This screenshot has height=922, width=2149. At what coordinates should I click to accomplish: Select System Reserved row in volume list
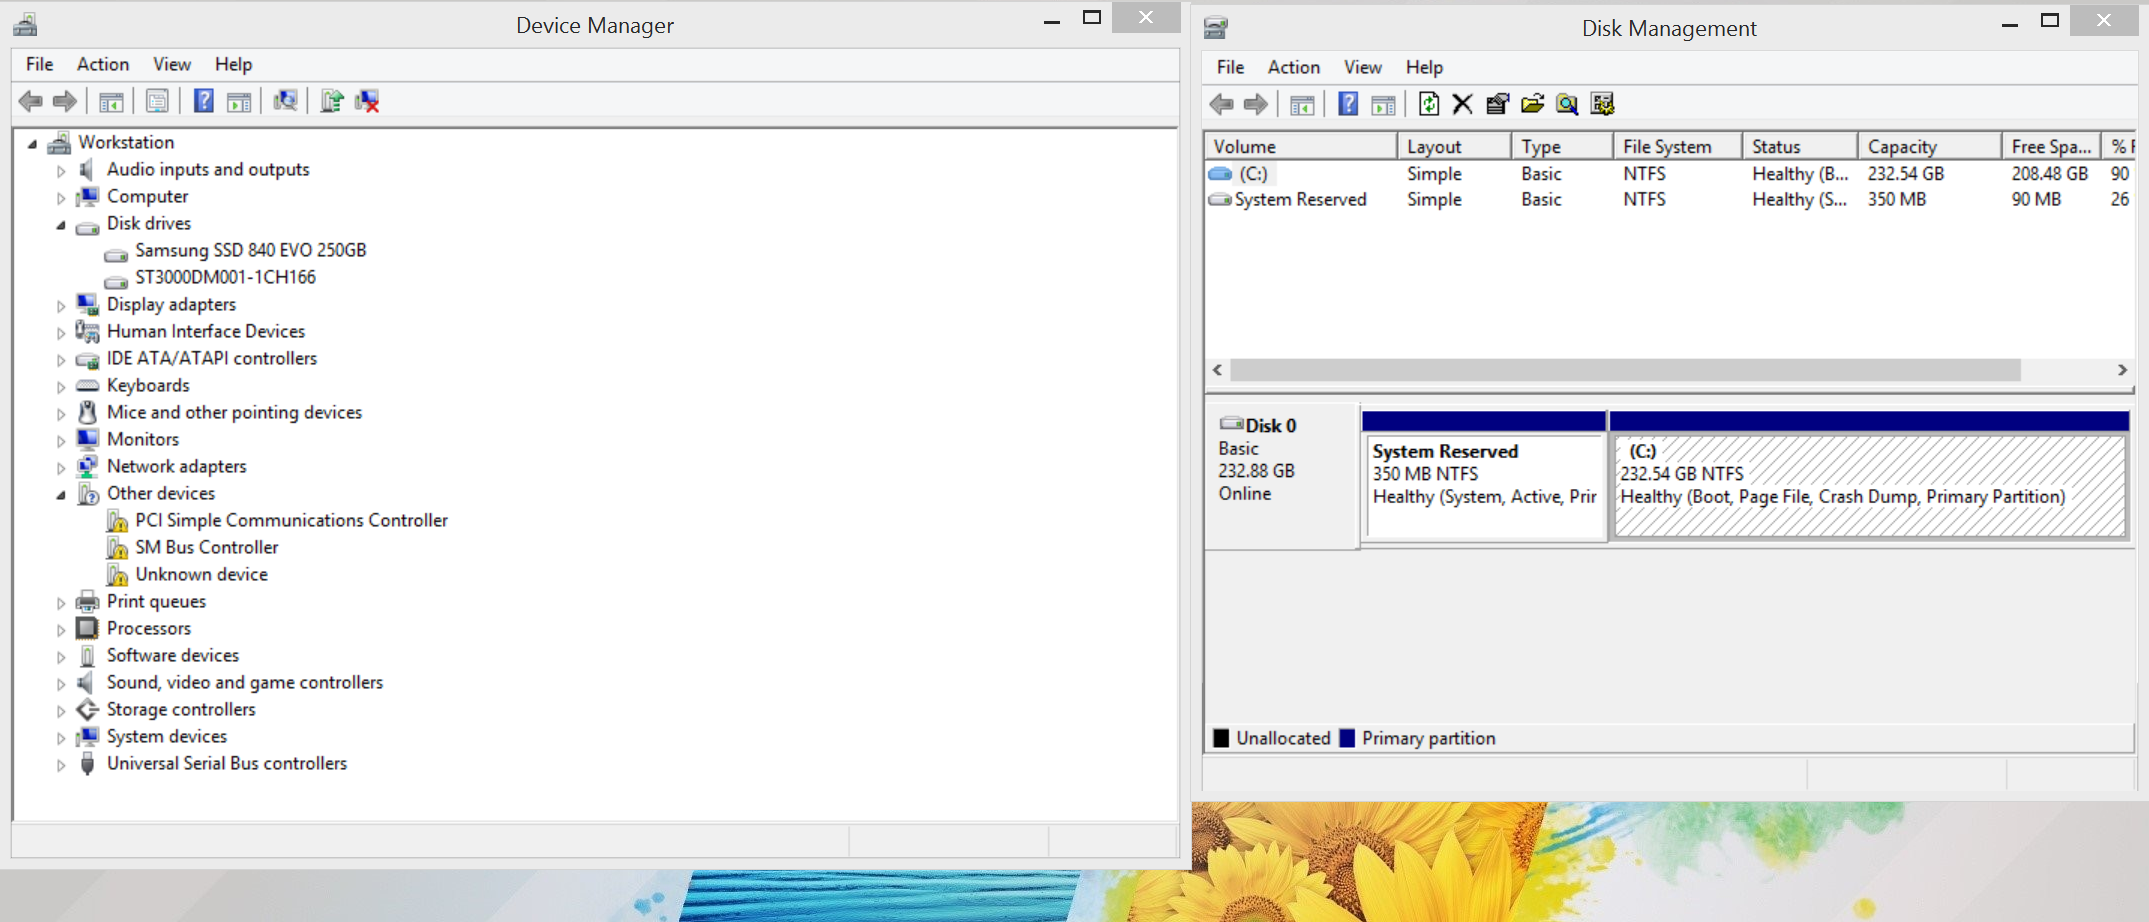pos(1670,199)
